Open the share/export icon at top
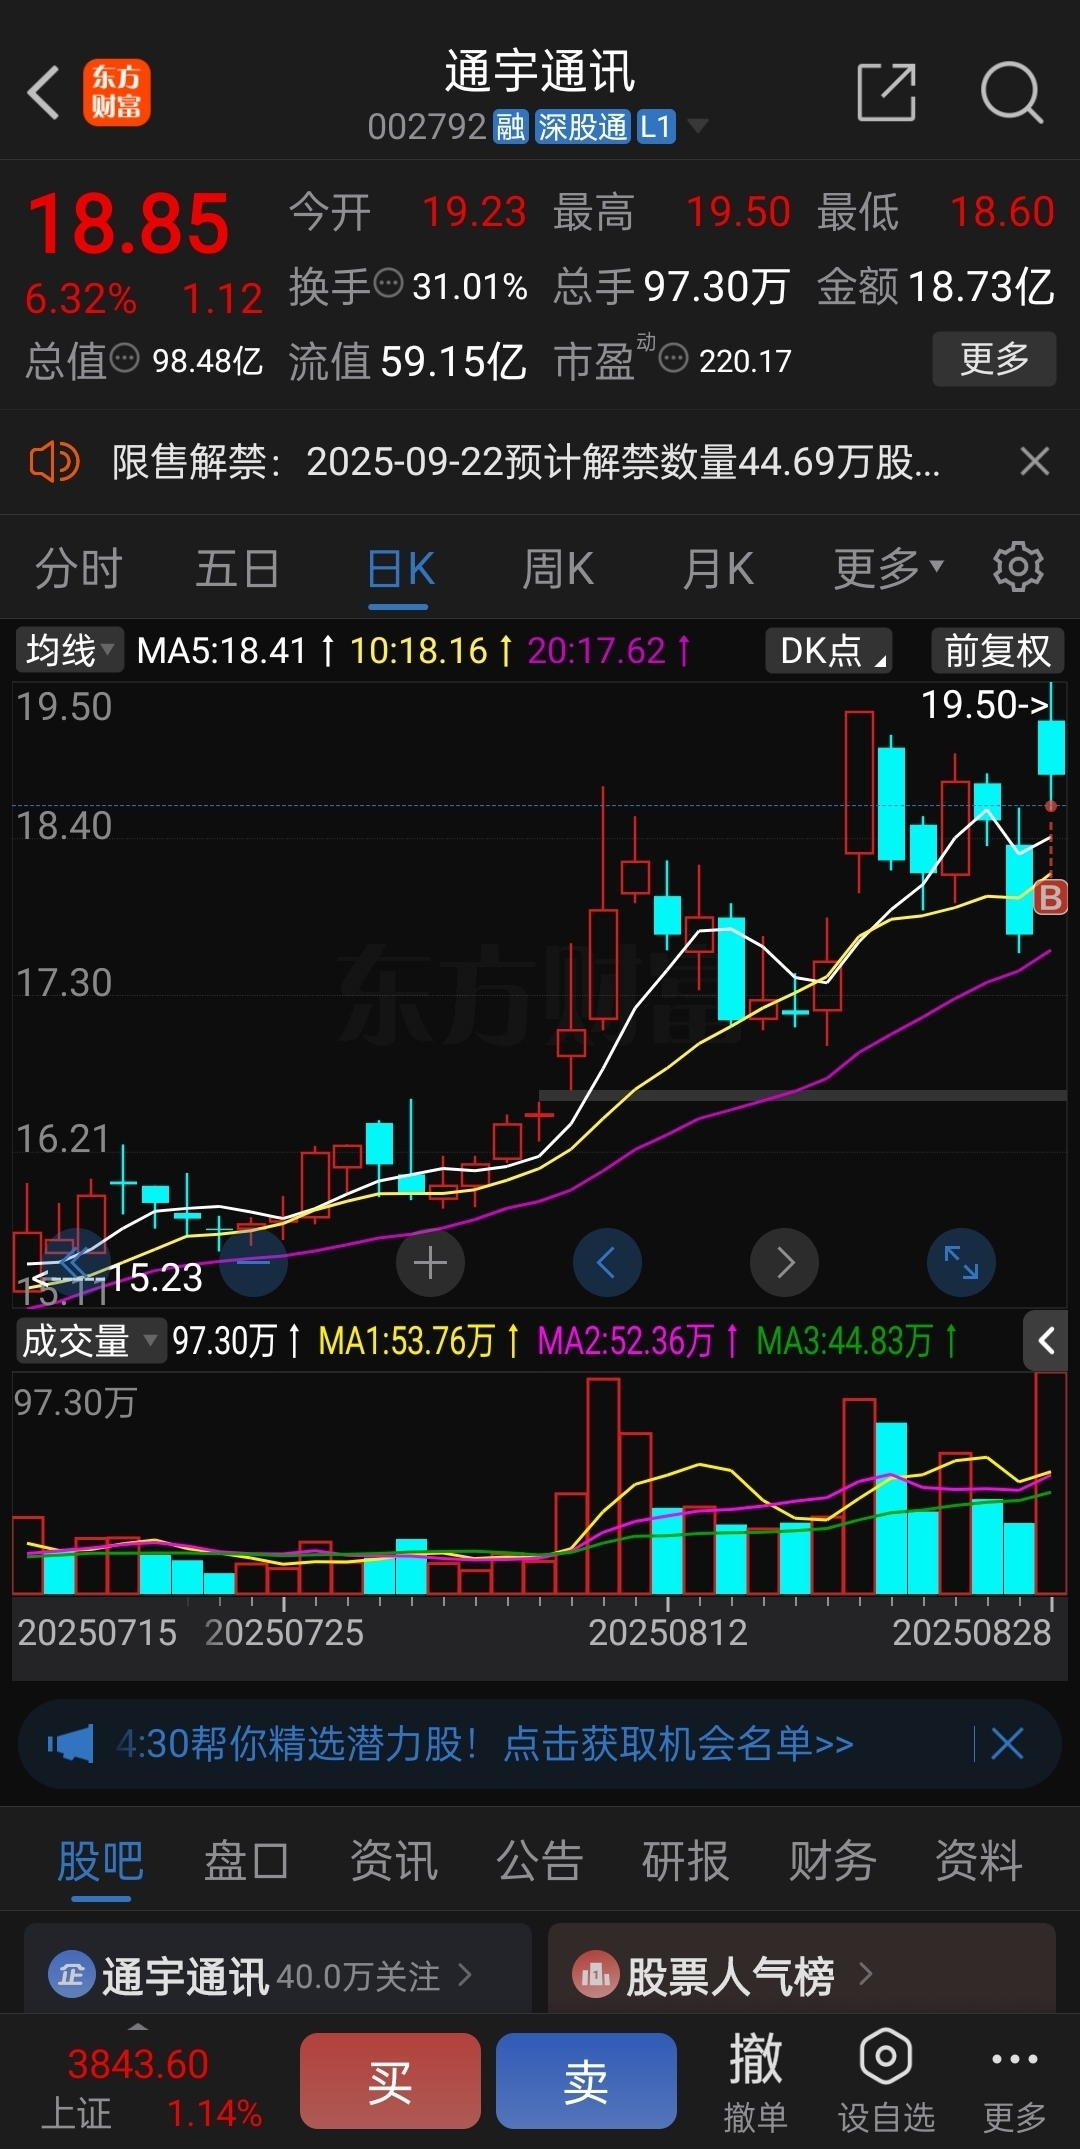This screenshot has height=2153, width=1080. pos(887,93)
